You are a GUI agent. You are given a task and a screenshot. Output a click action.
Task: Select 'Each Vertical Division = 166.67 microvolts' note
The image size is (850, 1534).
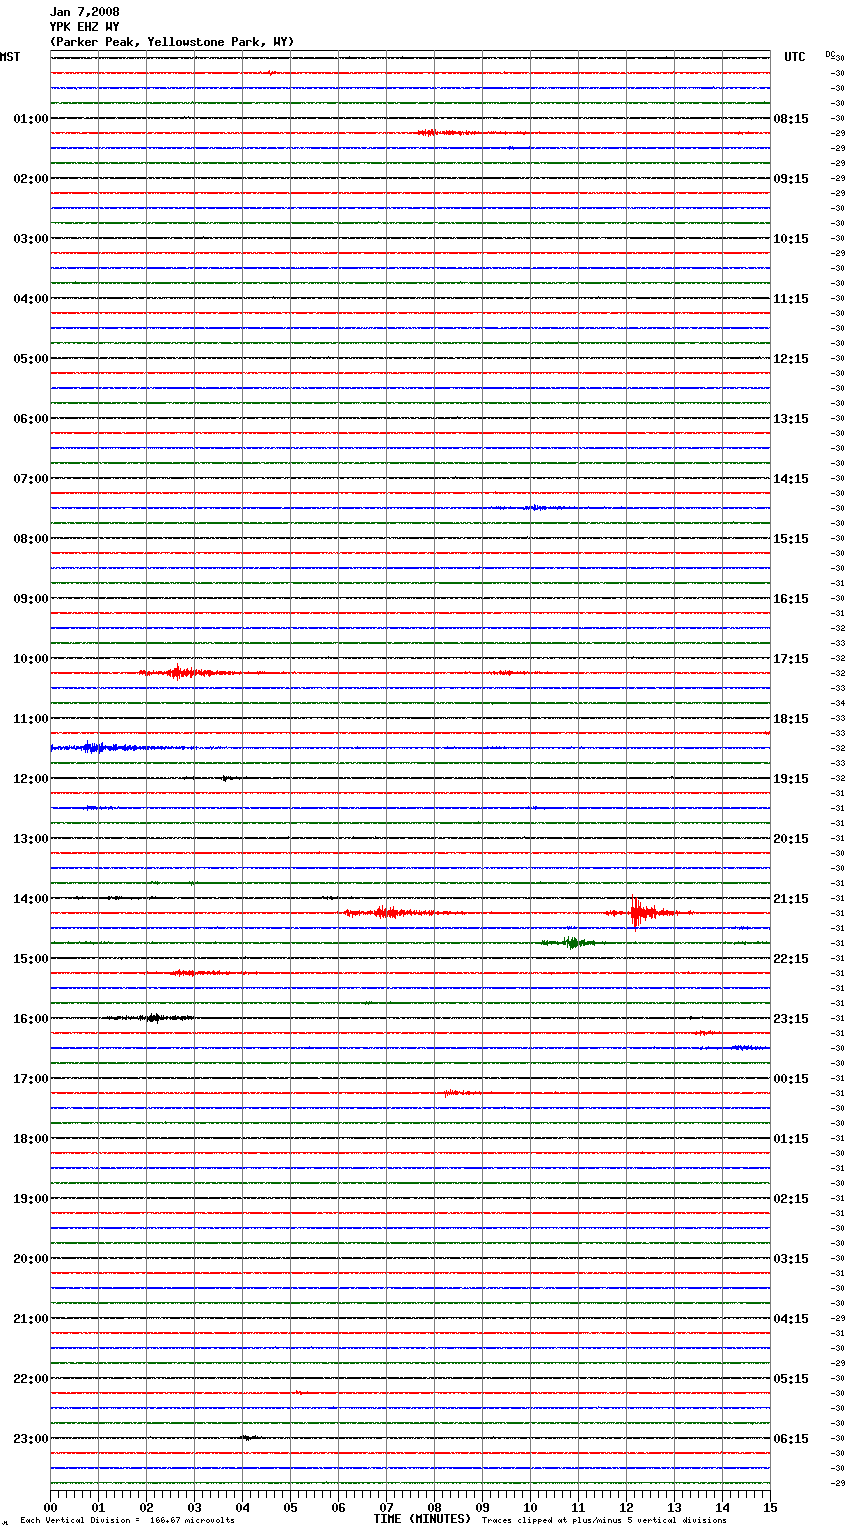click(127, 1521)
